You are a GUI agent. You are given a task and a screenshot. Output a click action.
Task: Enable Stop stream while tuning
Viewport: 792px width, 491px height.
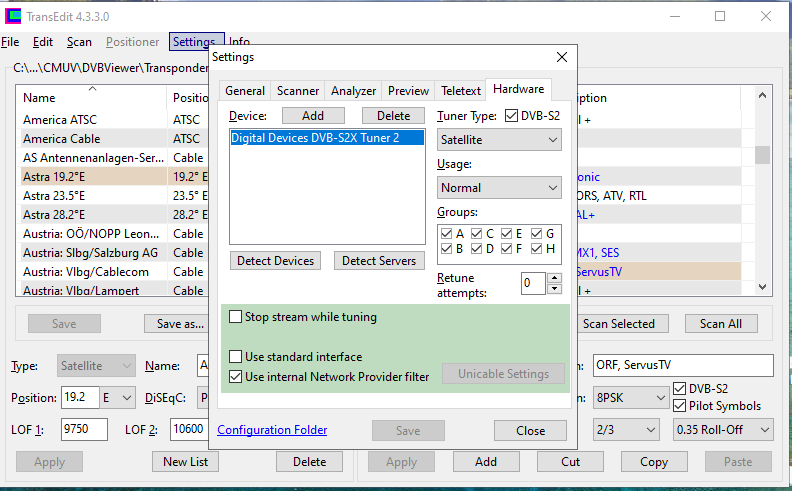pyautogui.click(x=236, y=317)
